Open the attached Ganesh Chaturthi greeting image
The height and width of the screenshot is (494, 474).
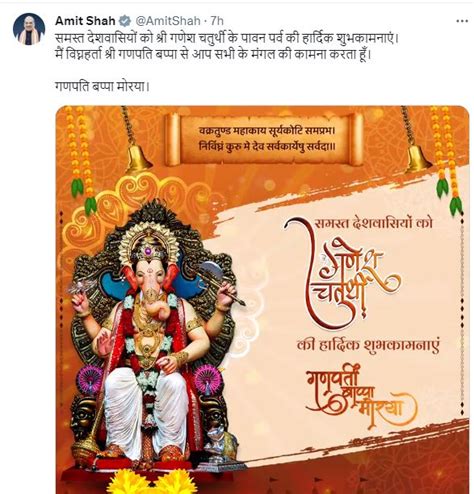(x=262, y=299)
